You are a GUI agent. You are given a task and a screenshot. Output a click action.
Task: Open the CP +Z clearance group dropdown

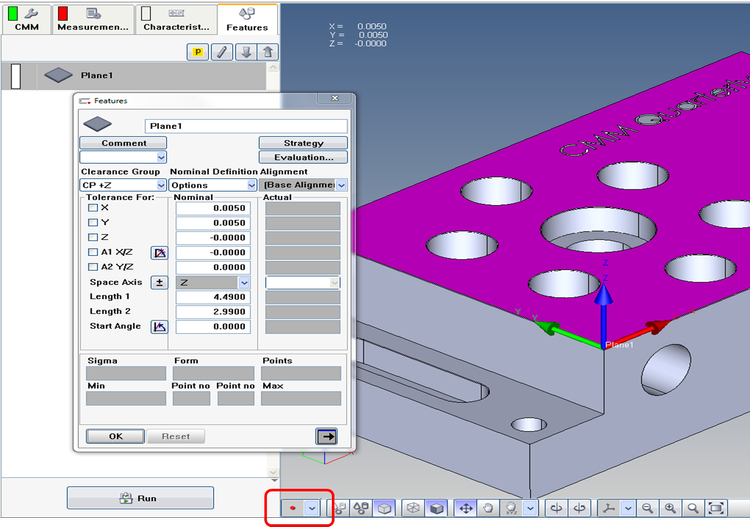coord(161,185)
